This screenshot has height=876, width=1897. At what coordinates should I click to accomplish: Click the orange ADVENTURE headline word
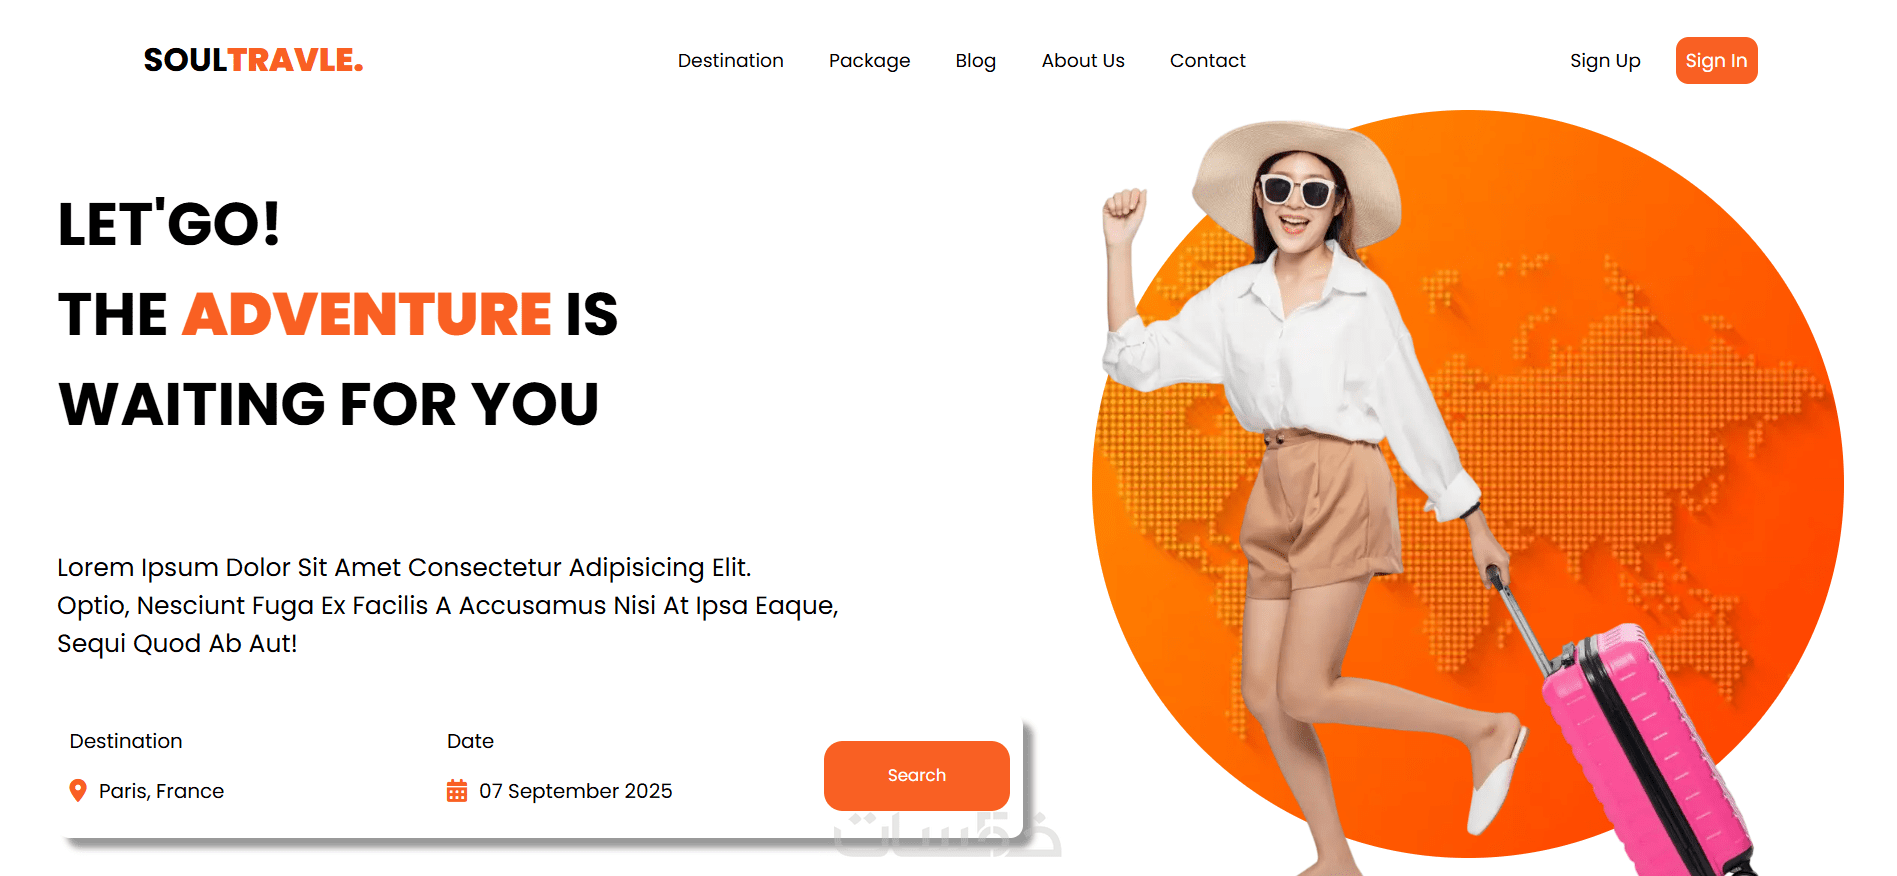(x=367, y=314)
